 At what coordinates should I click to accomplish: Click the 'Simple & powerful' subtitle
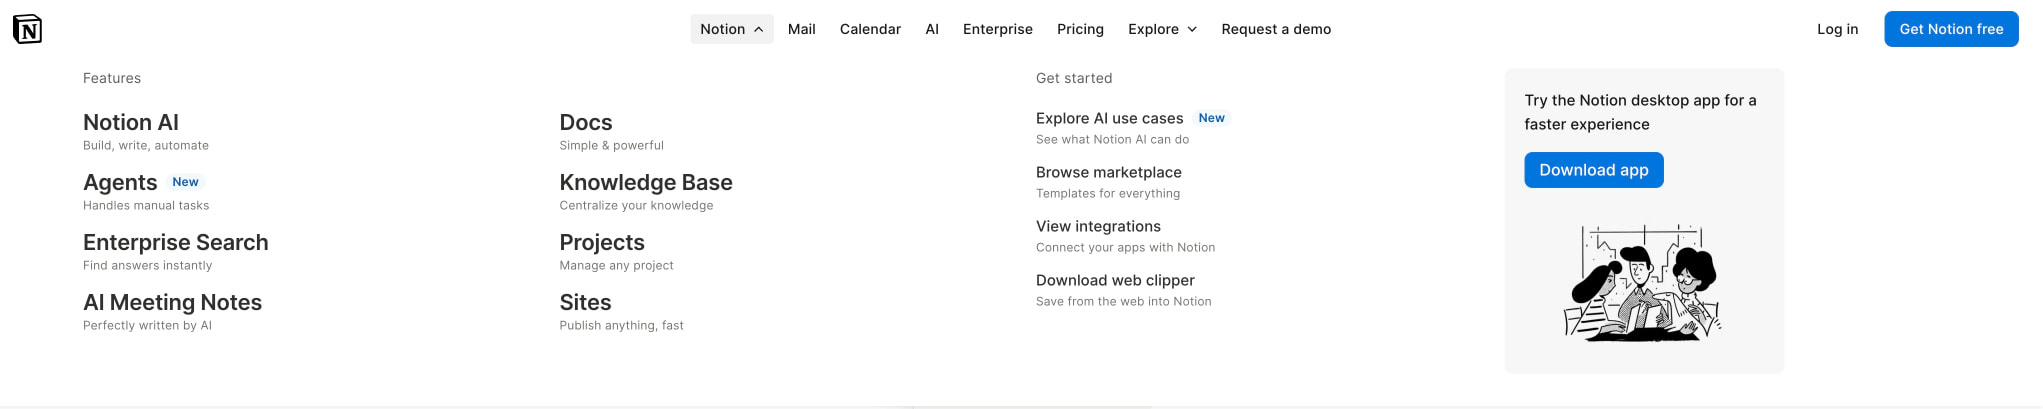tap(612, 145)
